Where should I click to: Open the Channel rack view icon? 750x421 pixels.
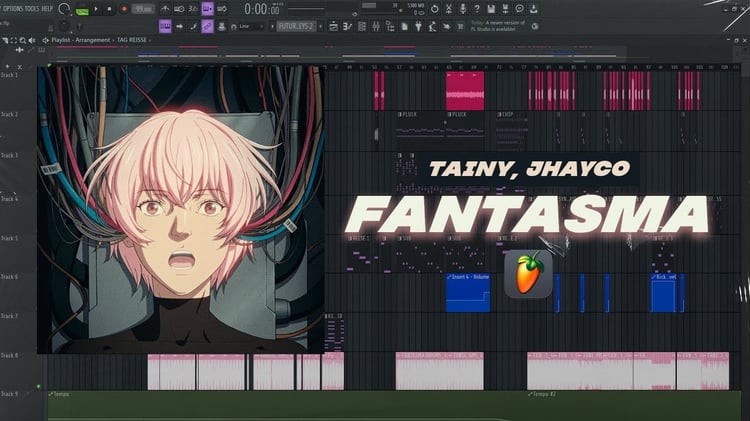click(362, 26)
